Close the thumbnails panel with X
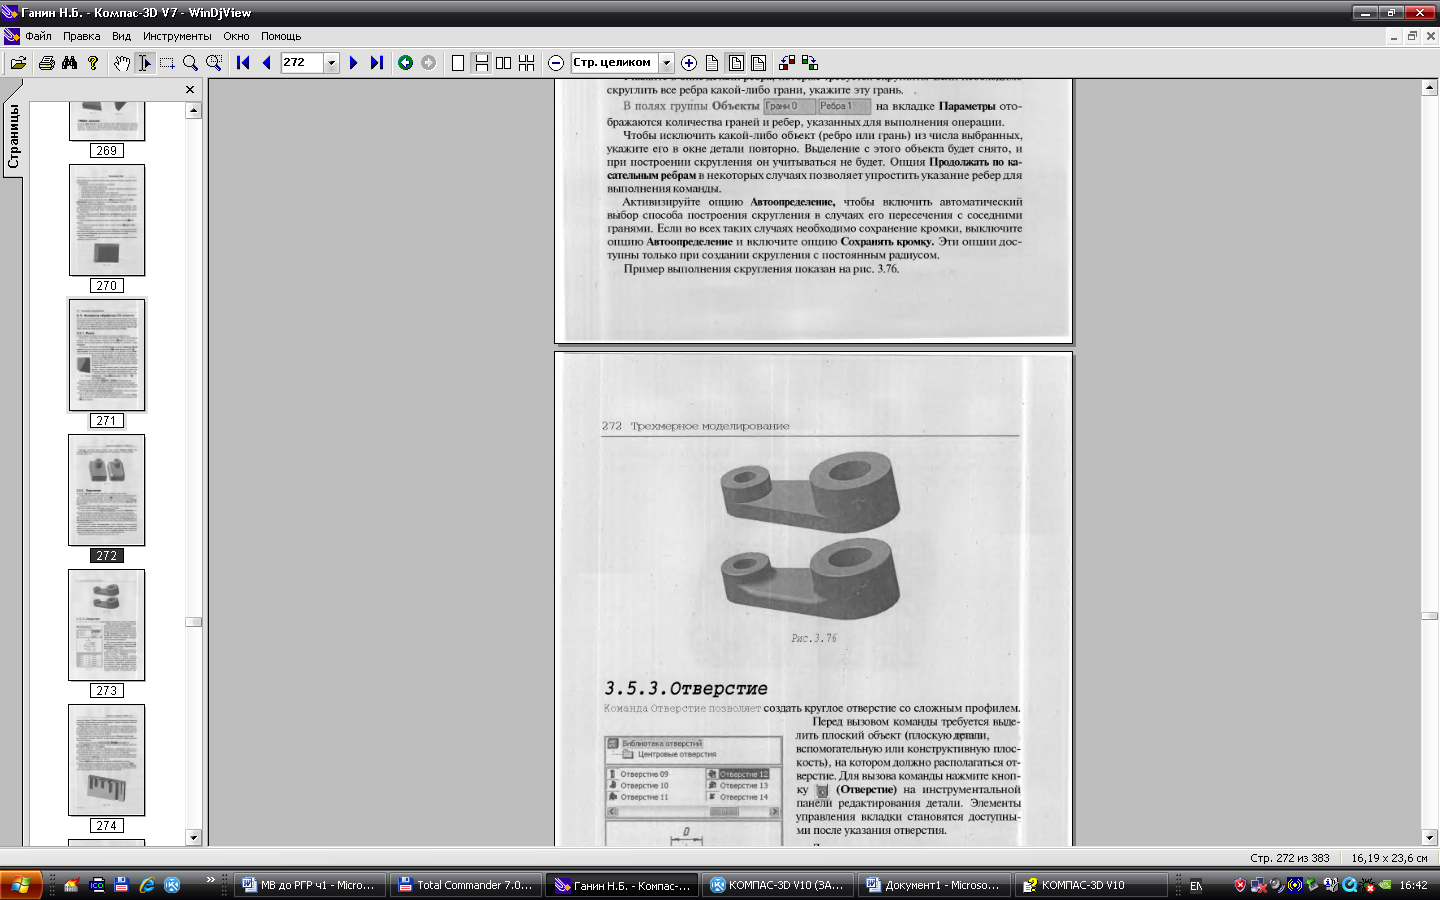 tap(190, 90)
